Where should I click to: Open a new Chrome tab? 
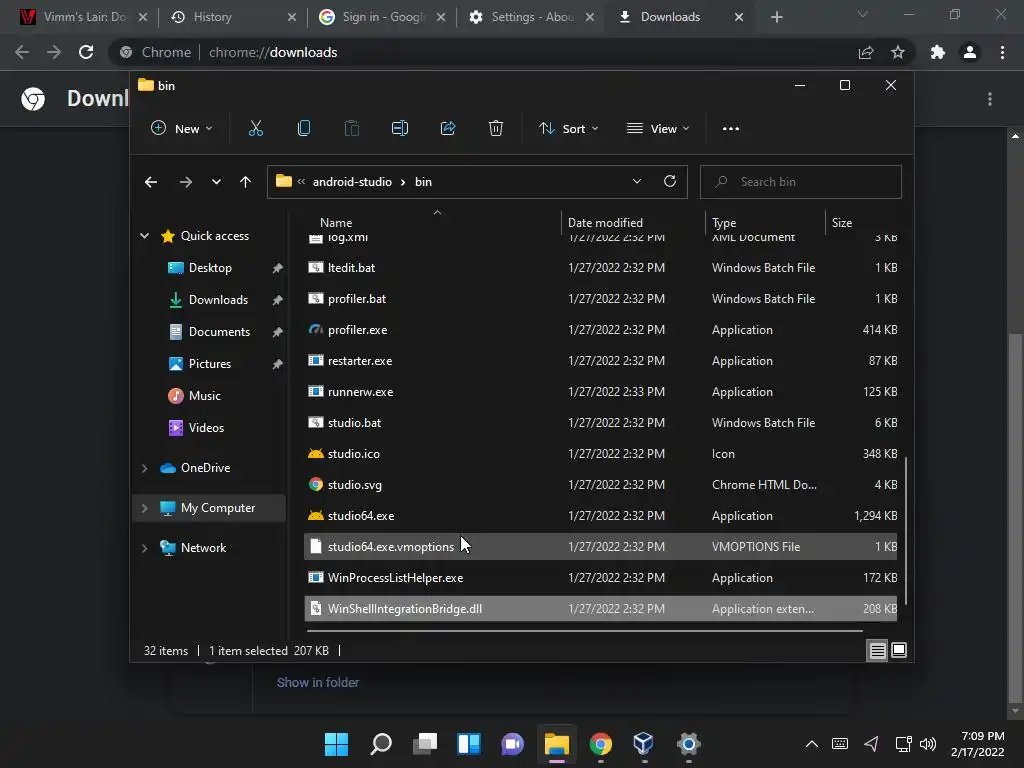776,18
